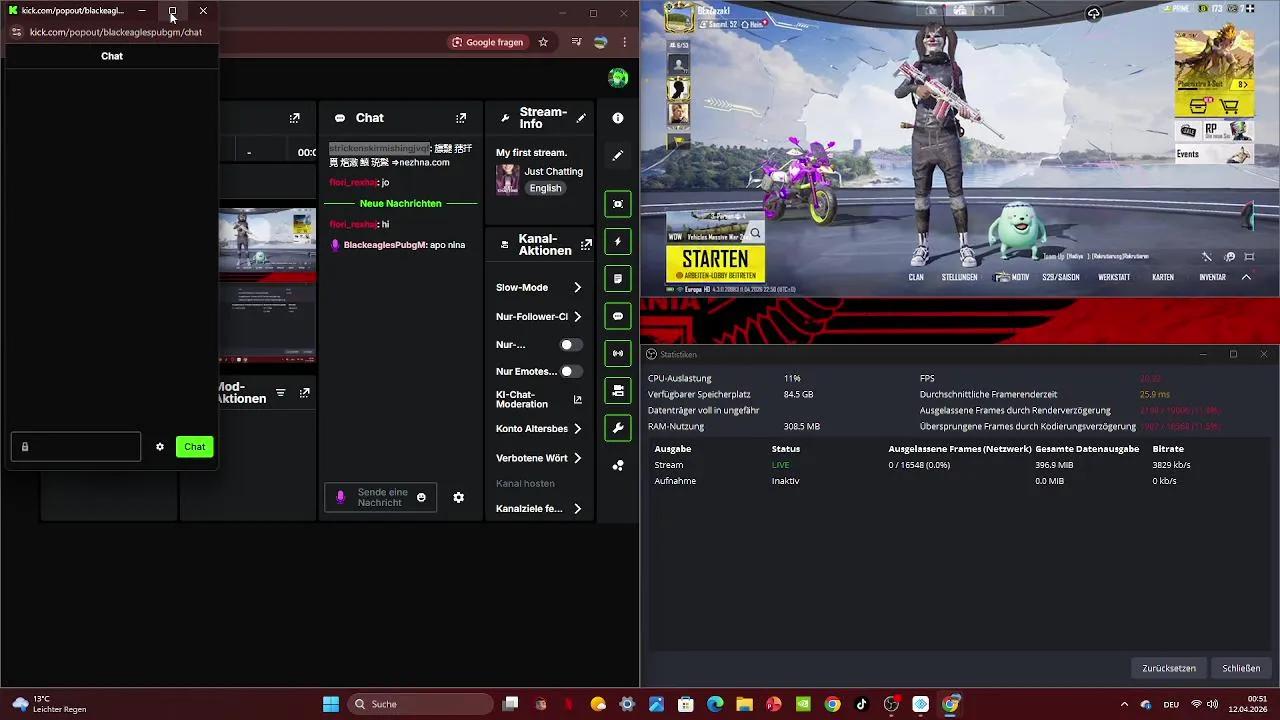Open Events banner in PUBG lobby

click(x=1214, y=154)
